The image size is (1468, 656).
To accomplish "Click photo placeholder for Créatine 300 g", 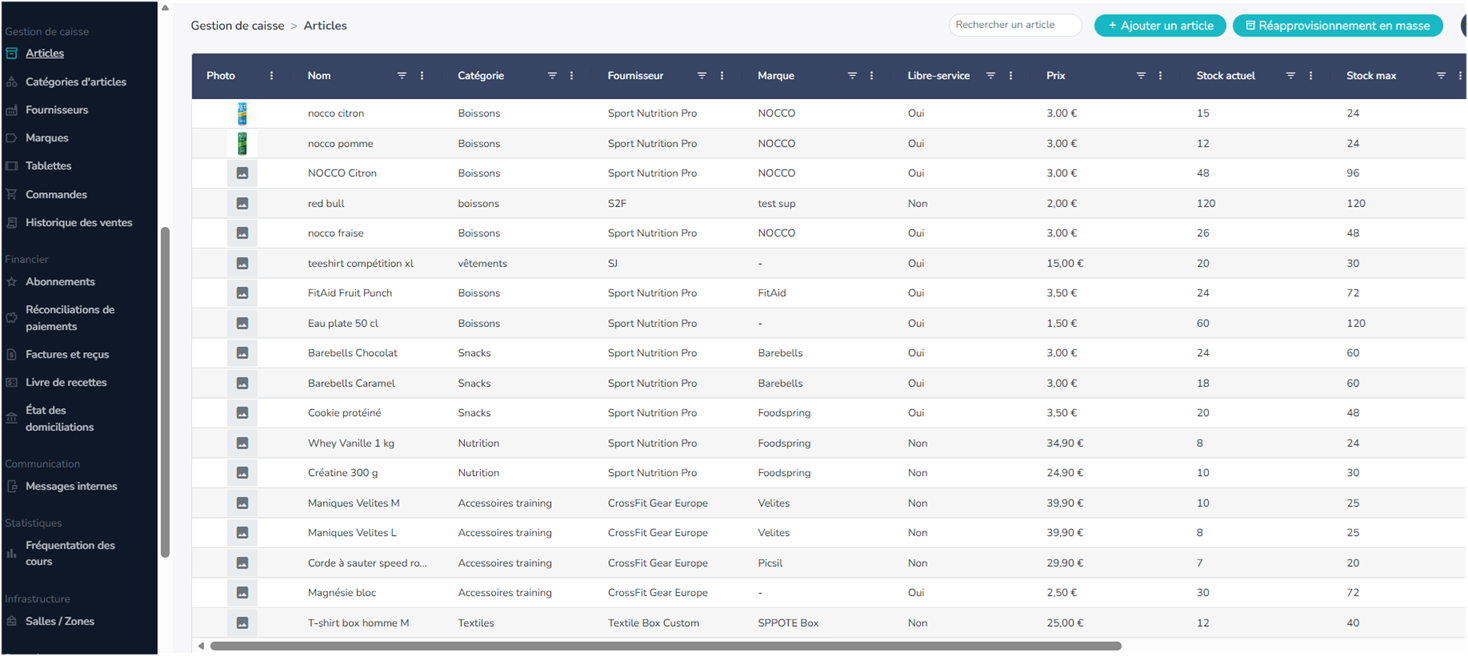I will coord(242,473).
